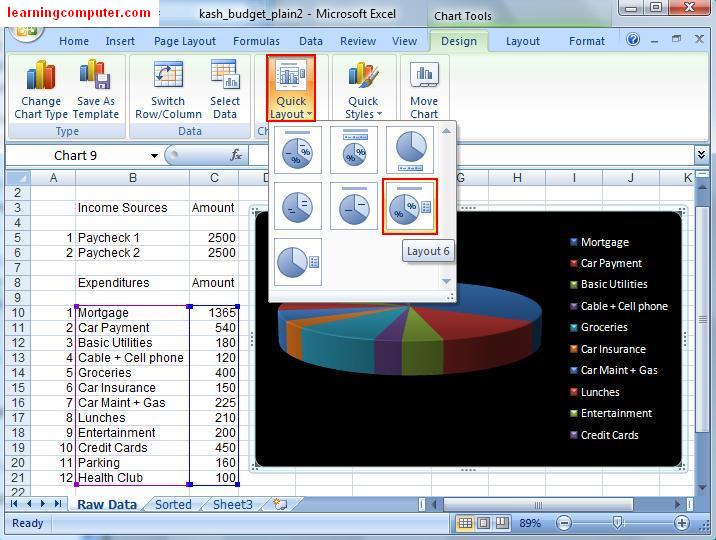Open the Review ribbon tab
Screen dimensions: 716x540
358,41
